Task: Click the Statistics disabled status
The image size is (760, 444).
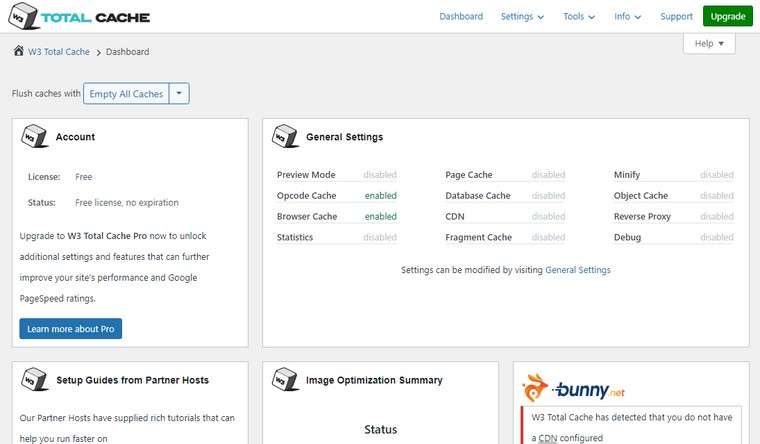Action: pos(380,237)
